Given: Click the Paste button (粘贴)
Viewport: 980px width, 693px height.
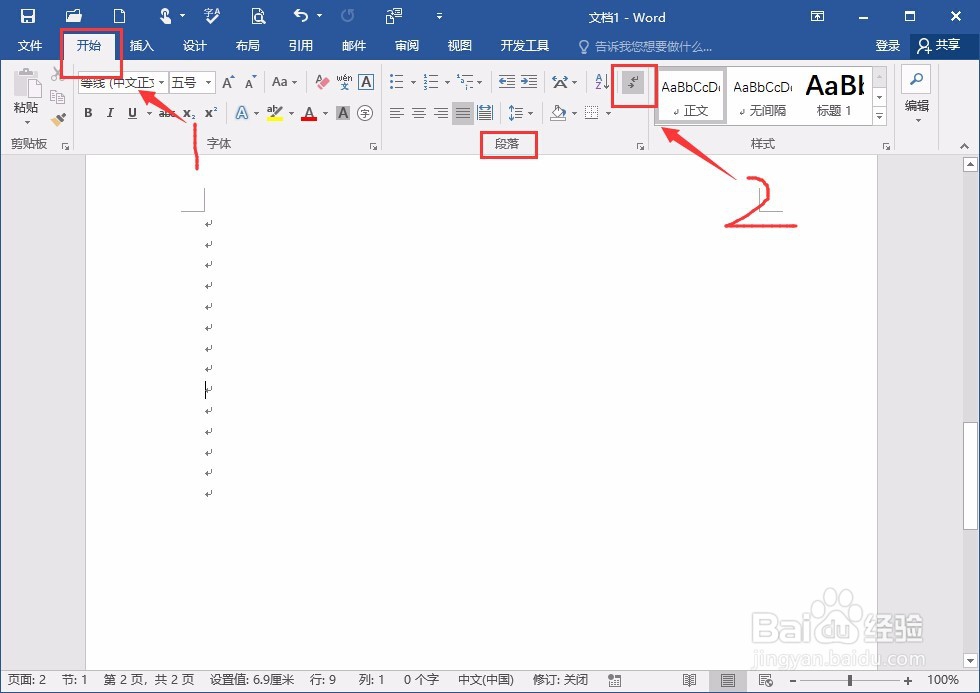Looking at the screenshot, I should (26, 96).
